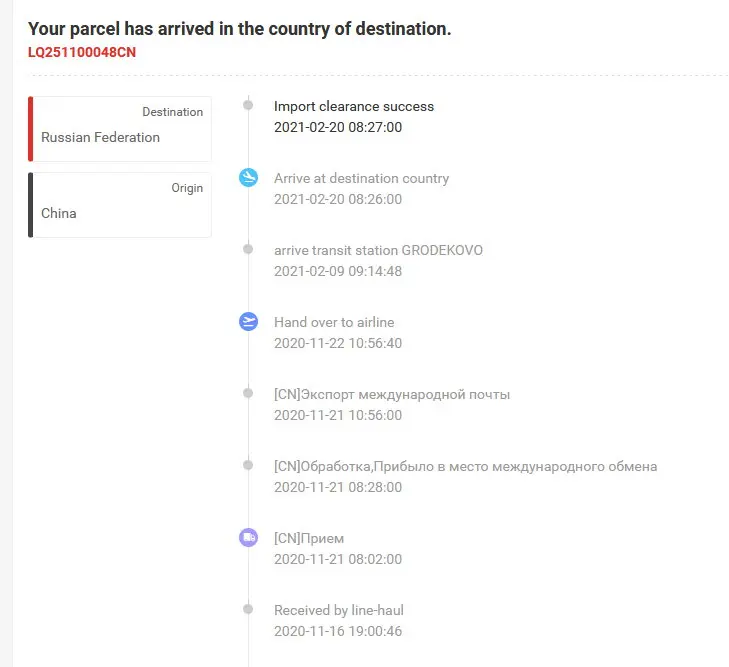The height and width of the screenshot is (667, 729).
Task: Click the parcel arrived status heading
Action: 239,29
